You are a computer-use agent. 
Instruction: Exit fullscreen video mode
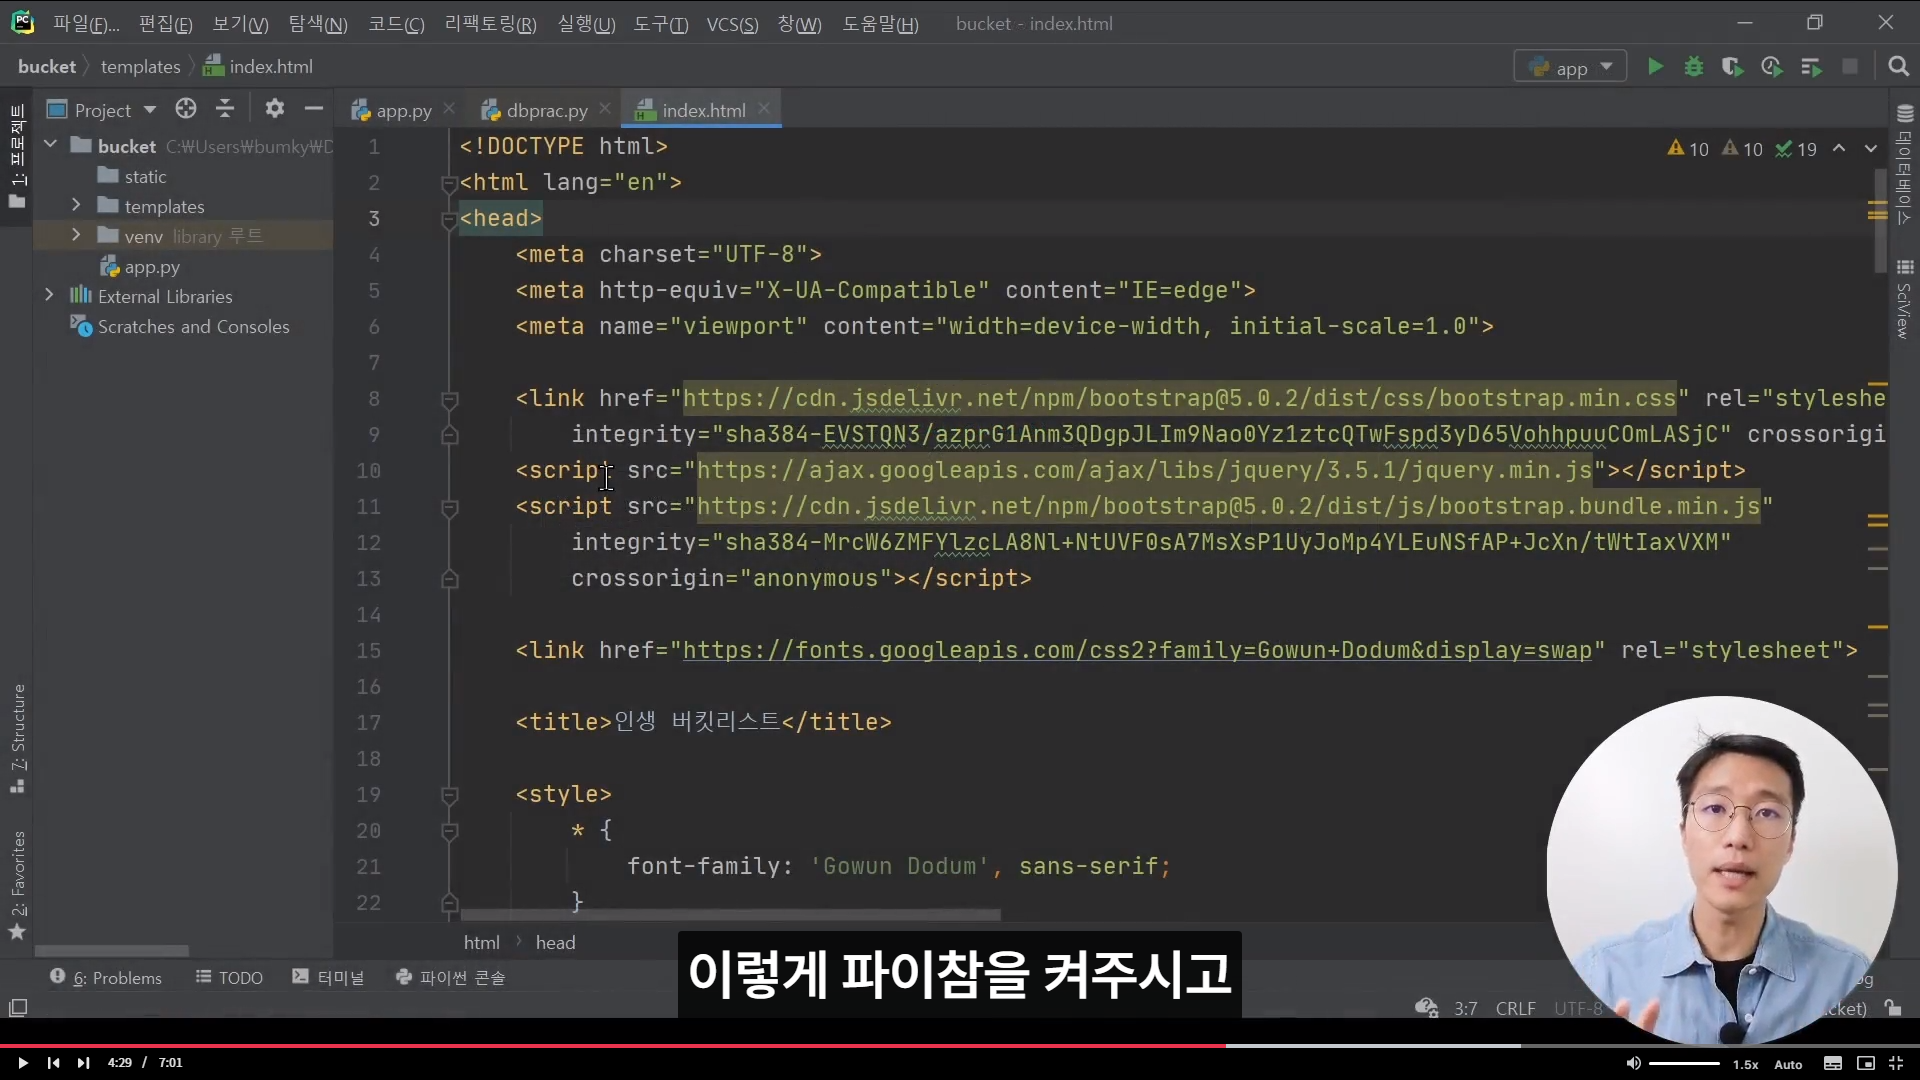pos(1895,1063)
